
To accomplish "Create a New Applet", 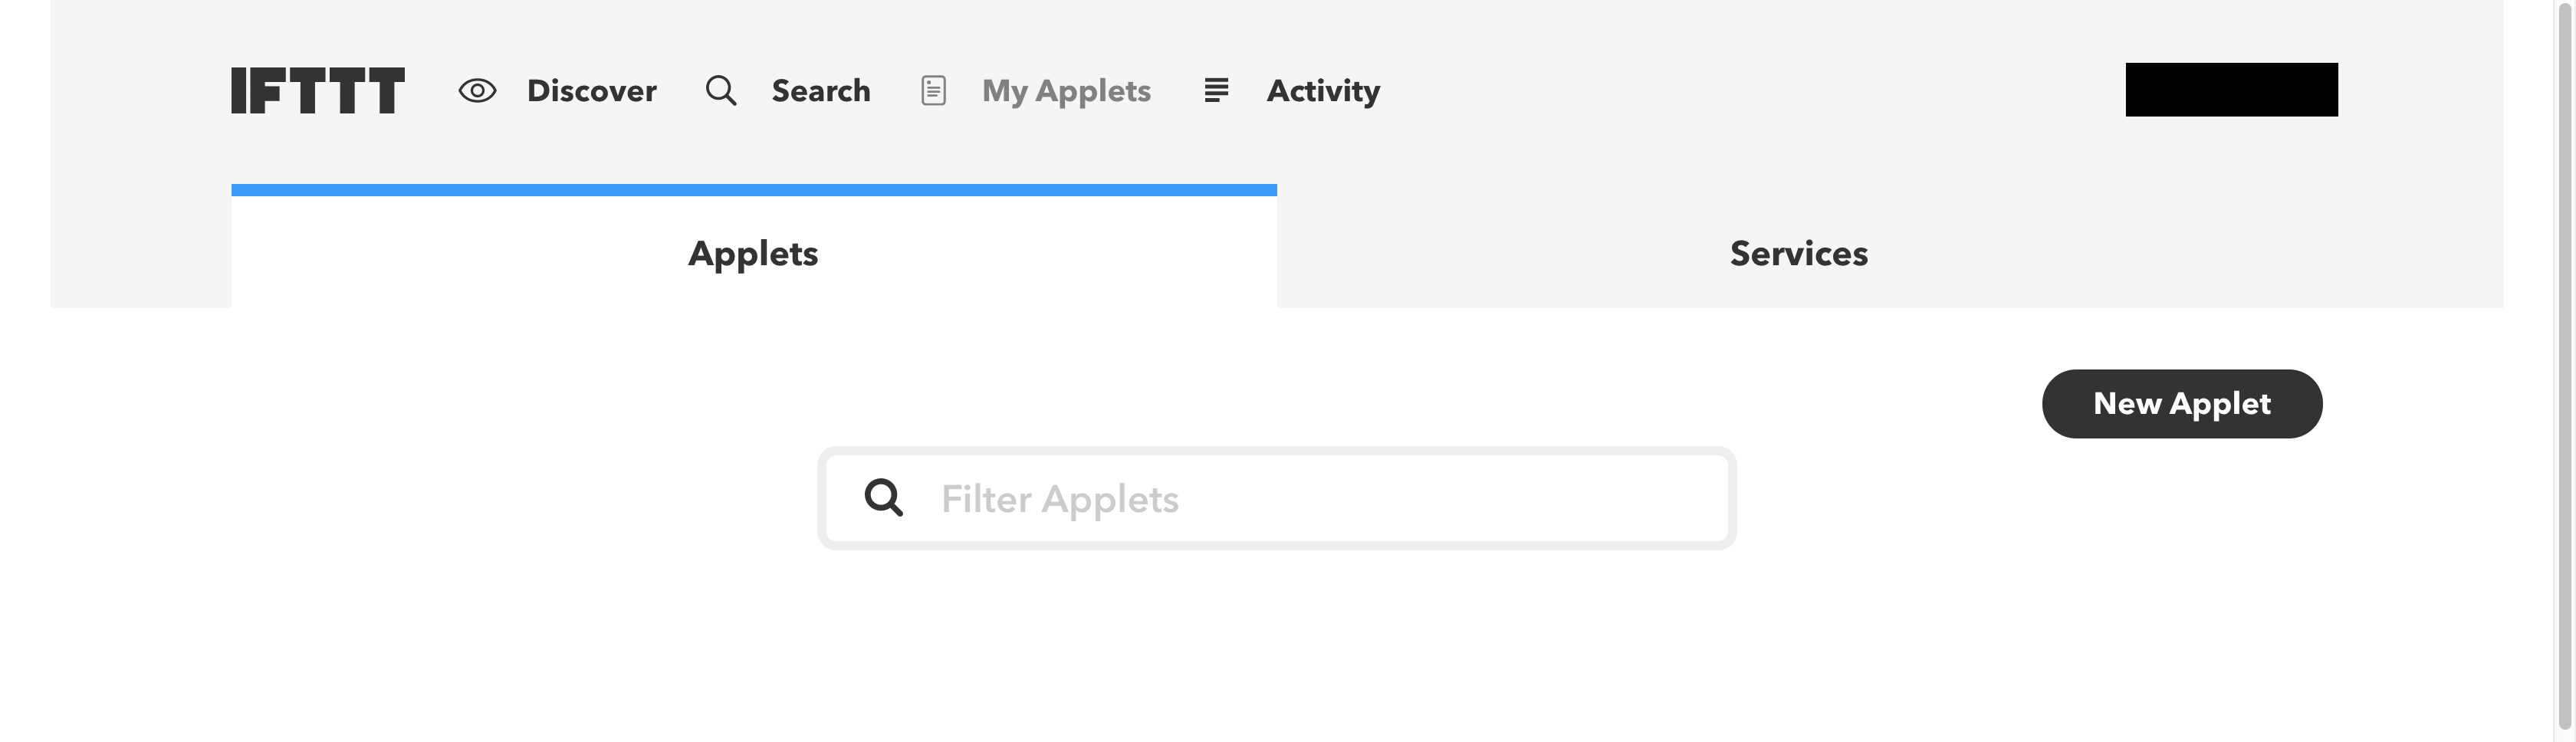I will tap(2182, 403).
